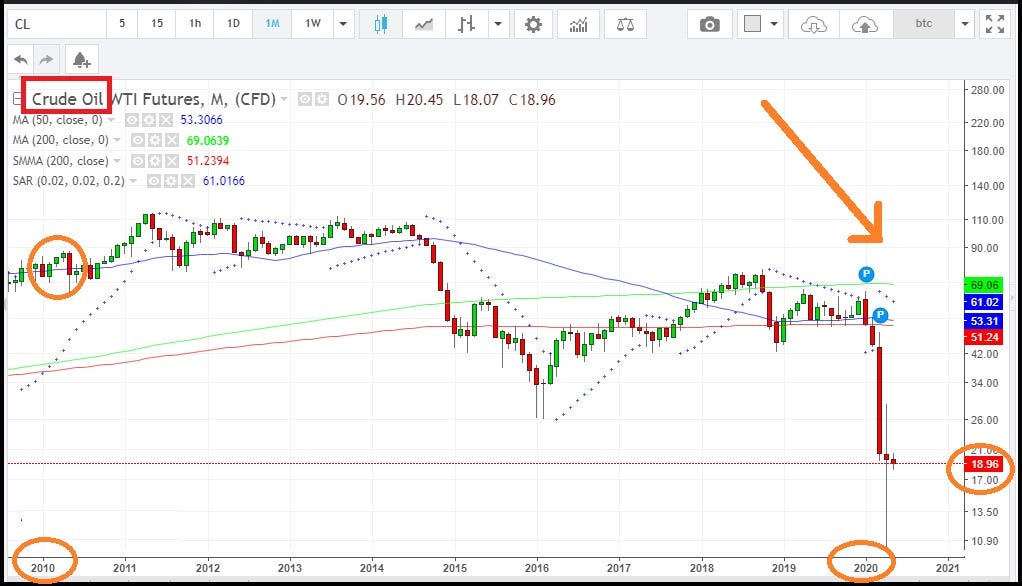Click the MA (50, close, 0) label
This screenshot has height=586, width=1022.
(57, 120)
